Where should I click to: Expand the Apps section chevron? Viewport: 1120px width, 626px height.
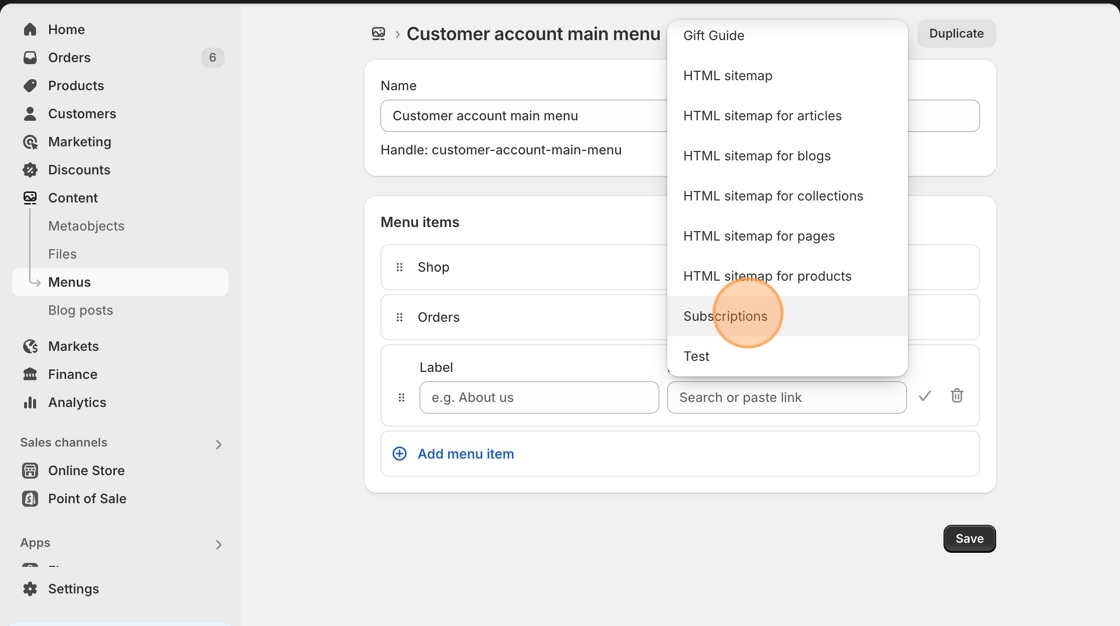tap(218, 544)
